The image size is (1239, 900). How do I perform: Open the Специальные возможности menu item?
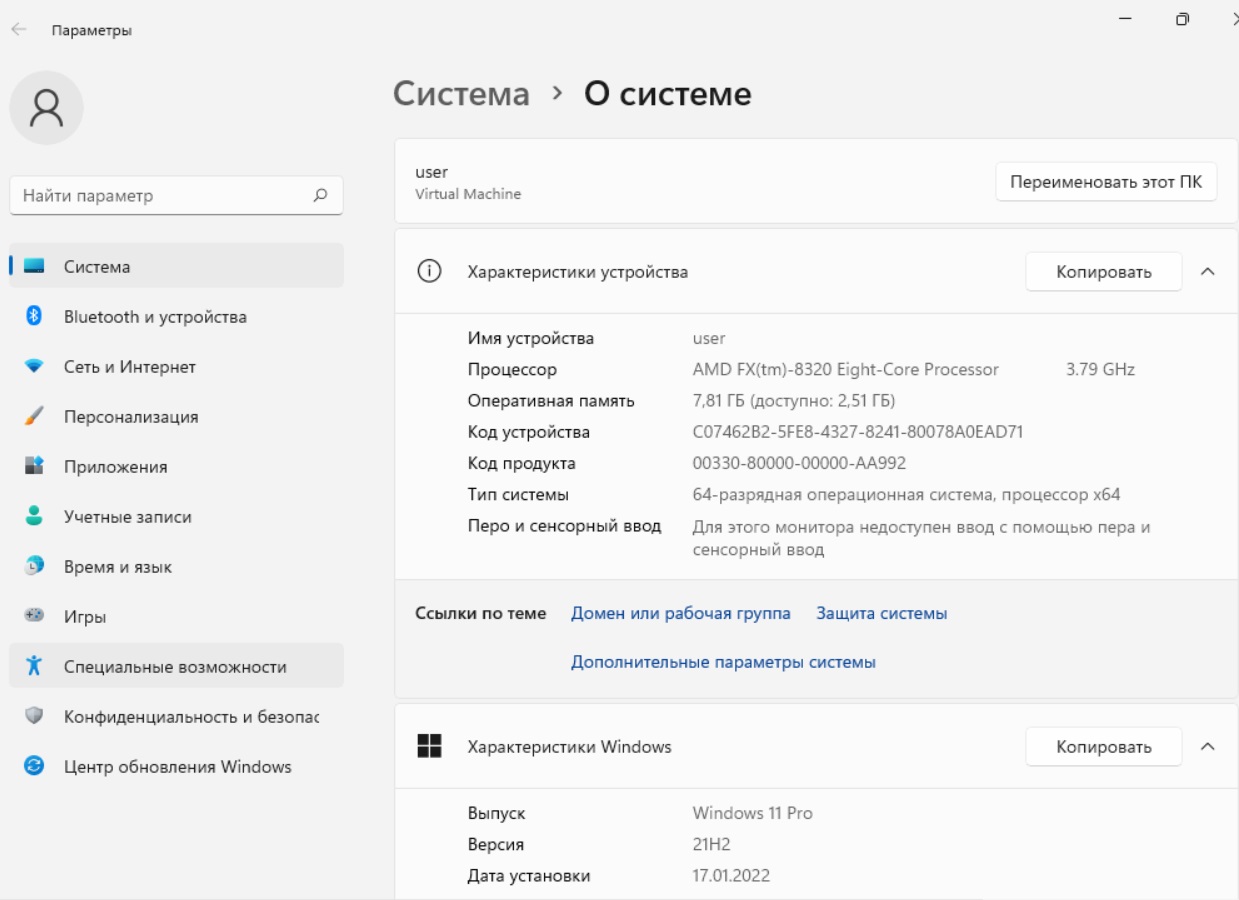pyautogui.click(x=176, y=667)
